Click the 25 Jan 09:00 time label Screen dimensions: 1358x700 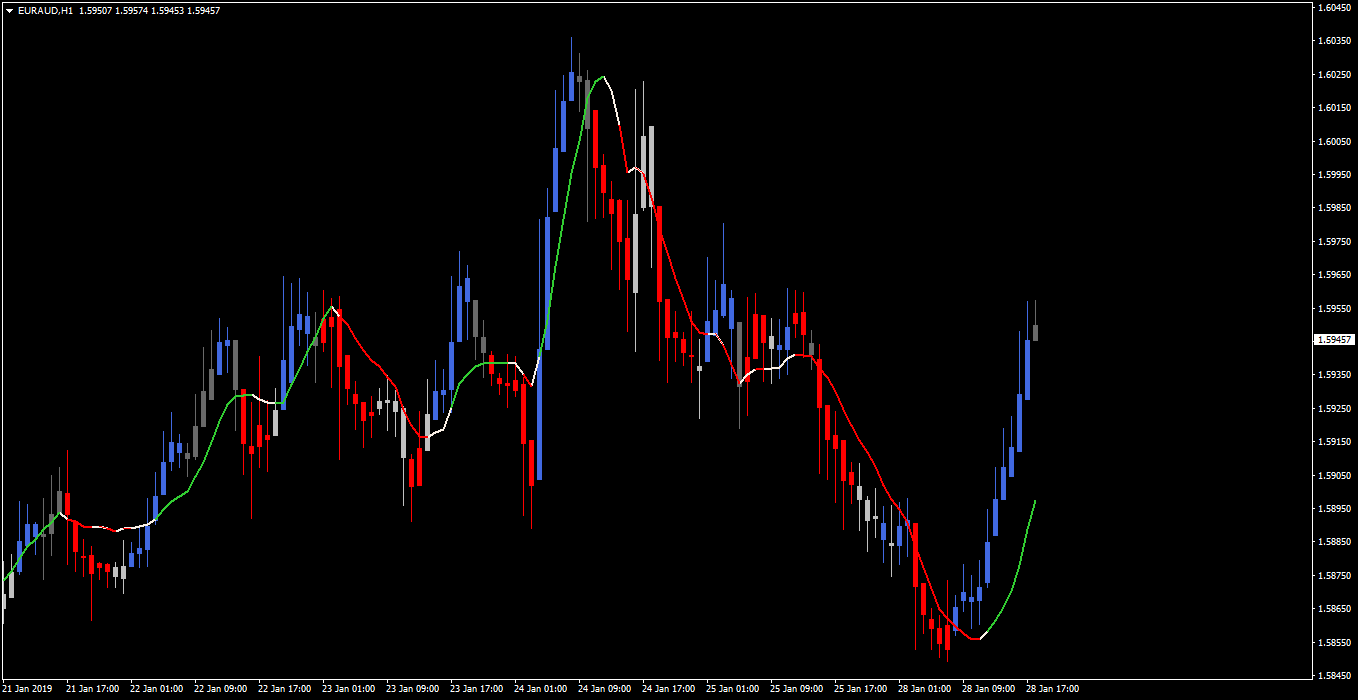click(x=797, y=689)
